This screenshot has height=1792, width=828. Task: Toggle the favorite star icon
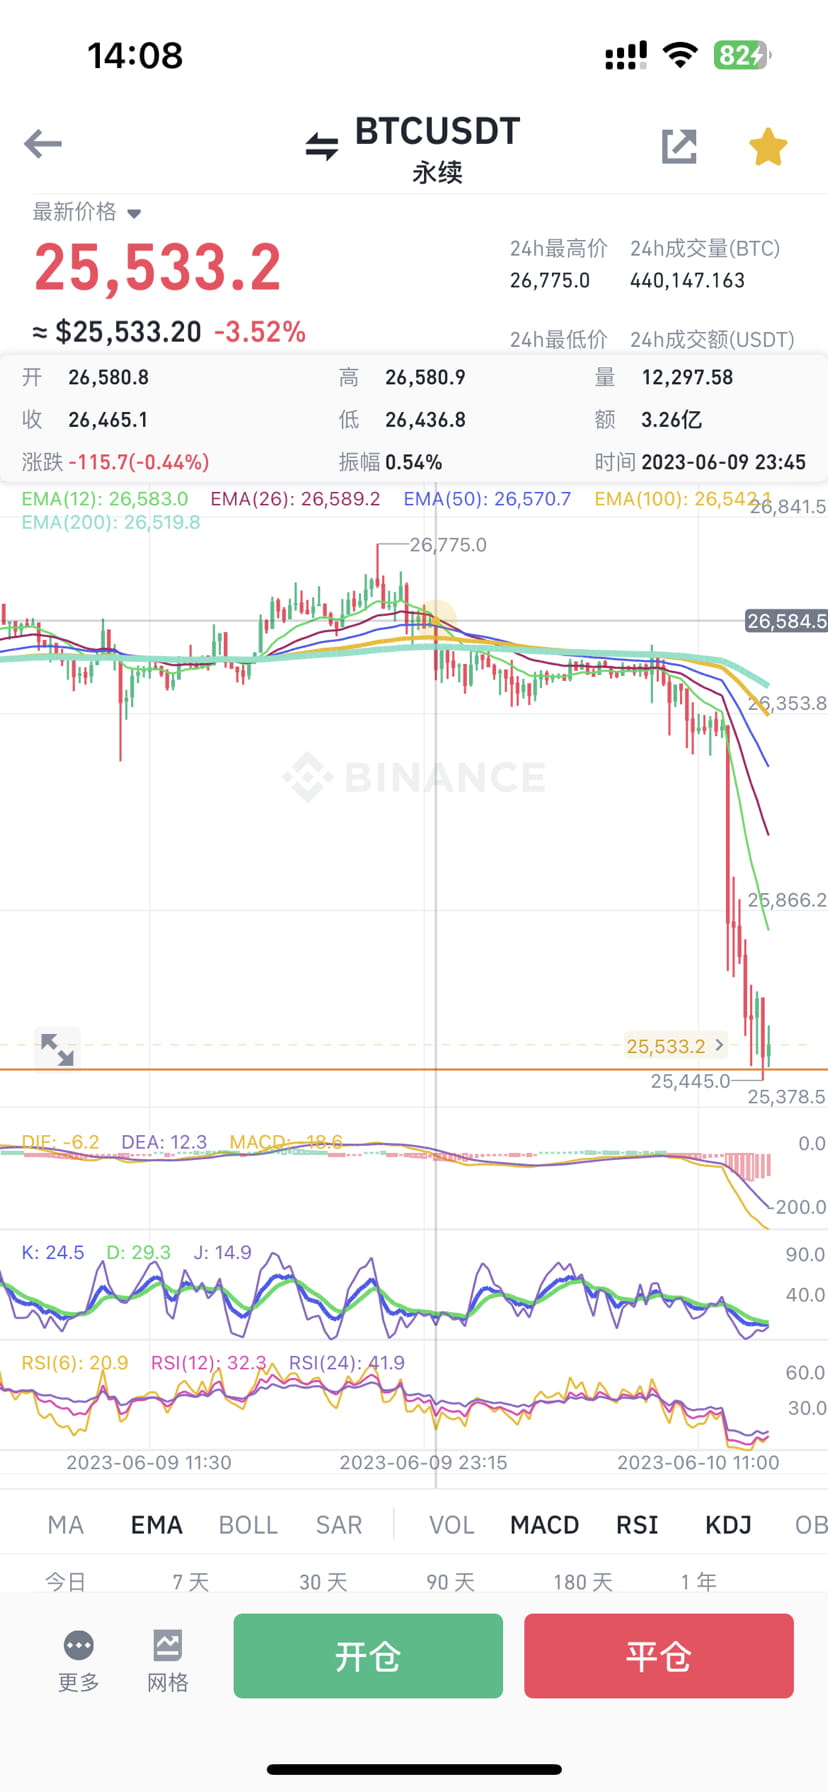[768, 146]
